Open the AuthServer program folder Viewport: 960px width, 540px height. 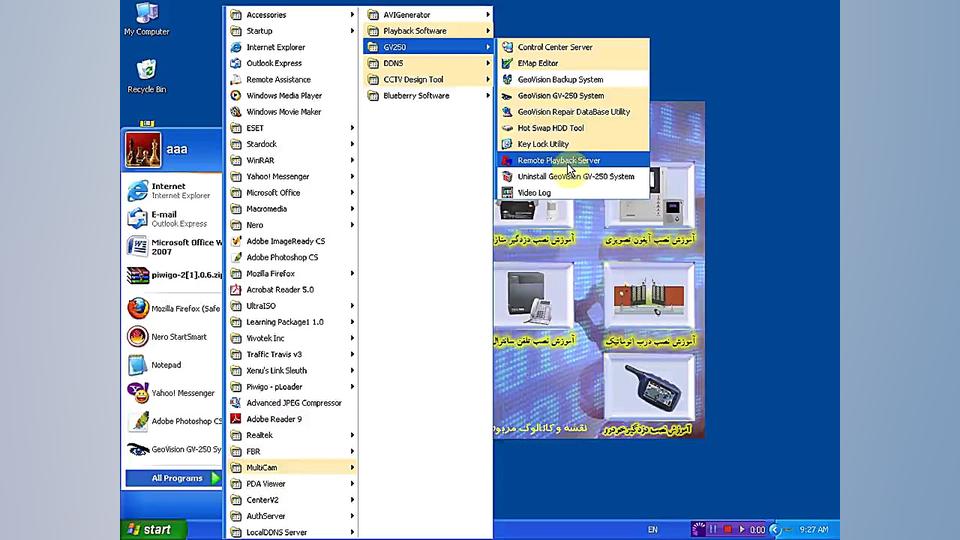[291, 516]
